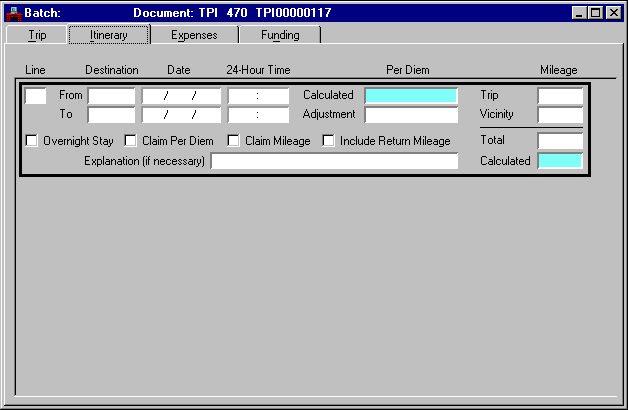Maximize the Batch document window
Screen dimensions: 628x410
click(x=596, y=13)
